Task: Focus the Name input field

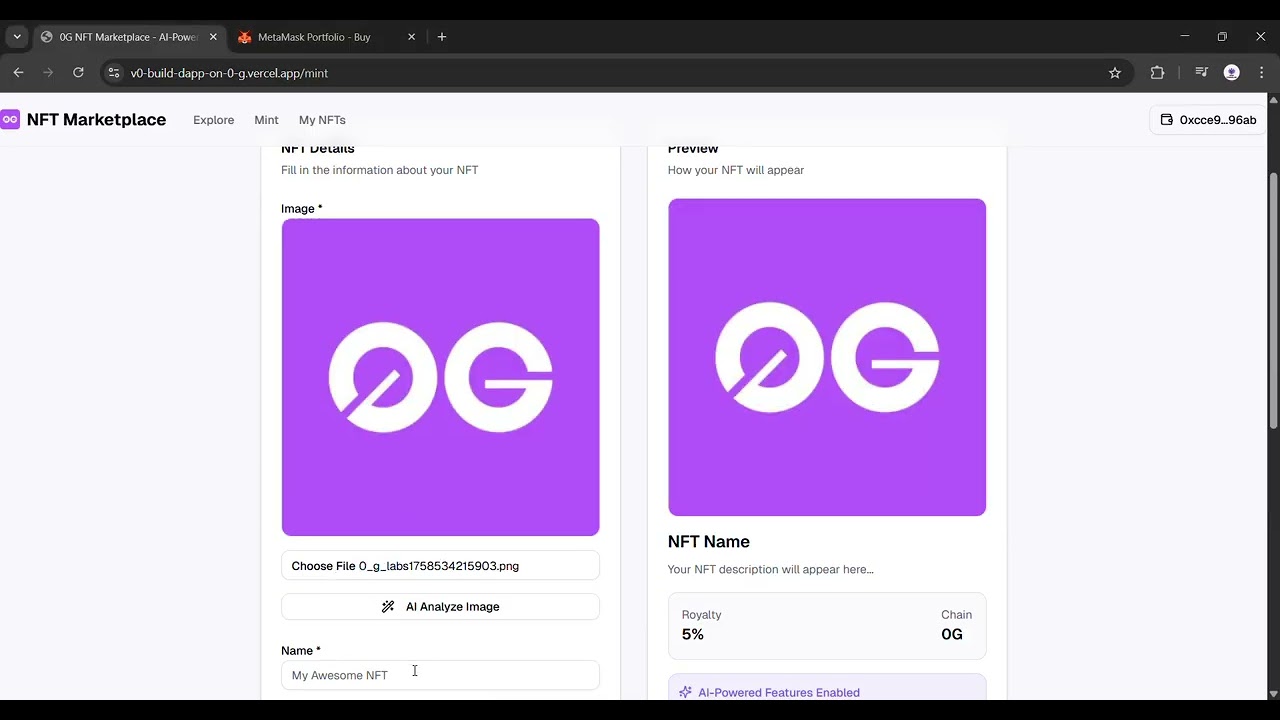Action: [440, 675]
